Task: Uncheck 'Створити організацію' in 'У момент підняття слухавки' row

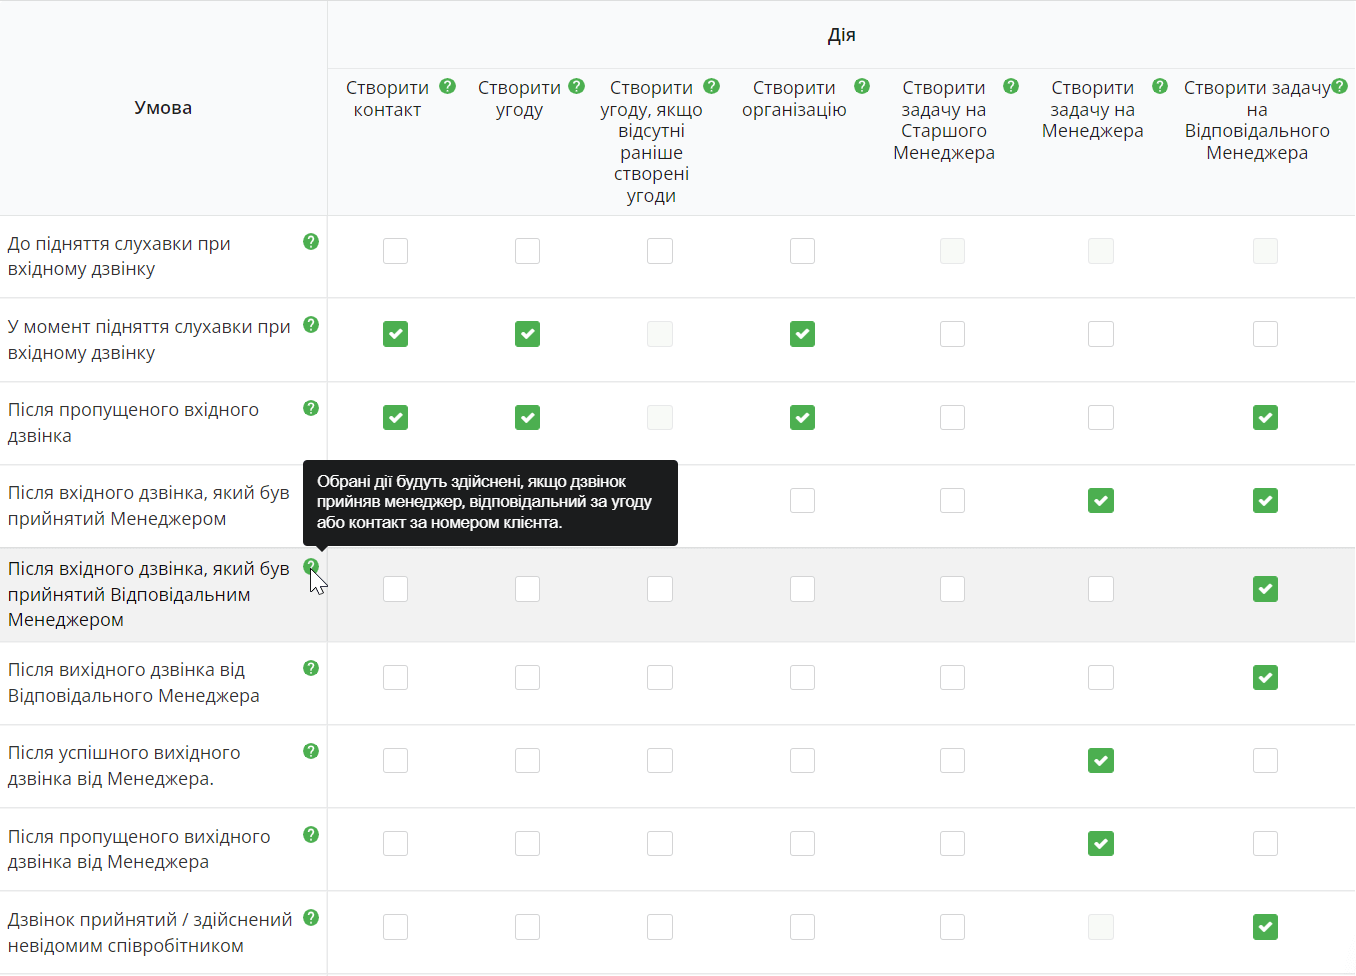Action: click(x=803, y=334)
